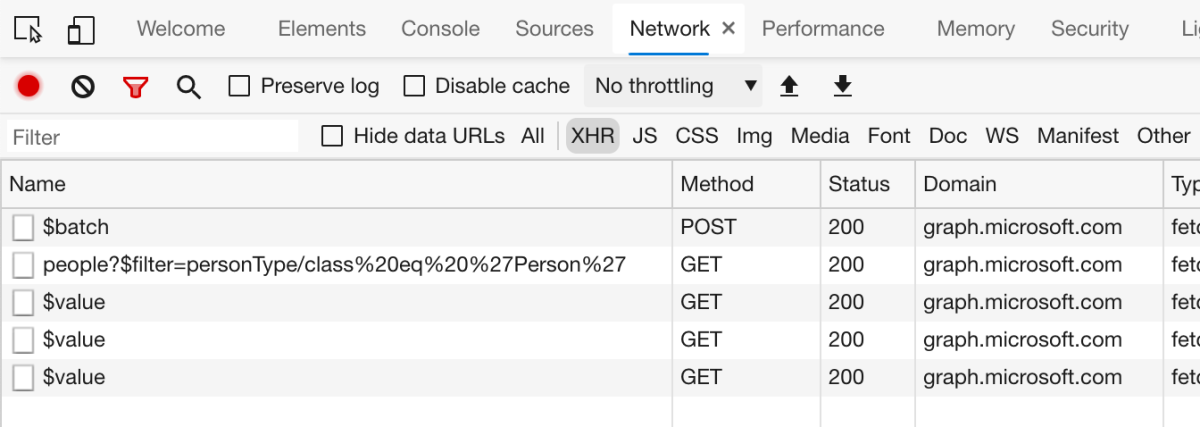Viewport: 1200px width, 427px height.
Task: Open the Performance tab
Action: [x=823, y=29]
